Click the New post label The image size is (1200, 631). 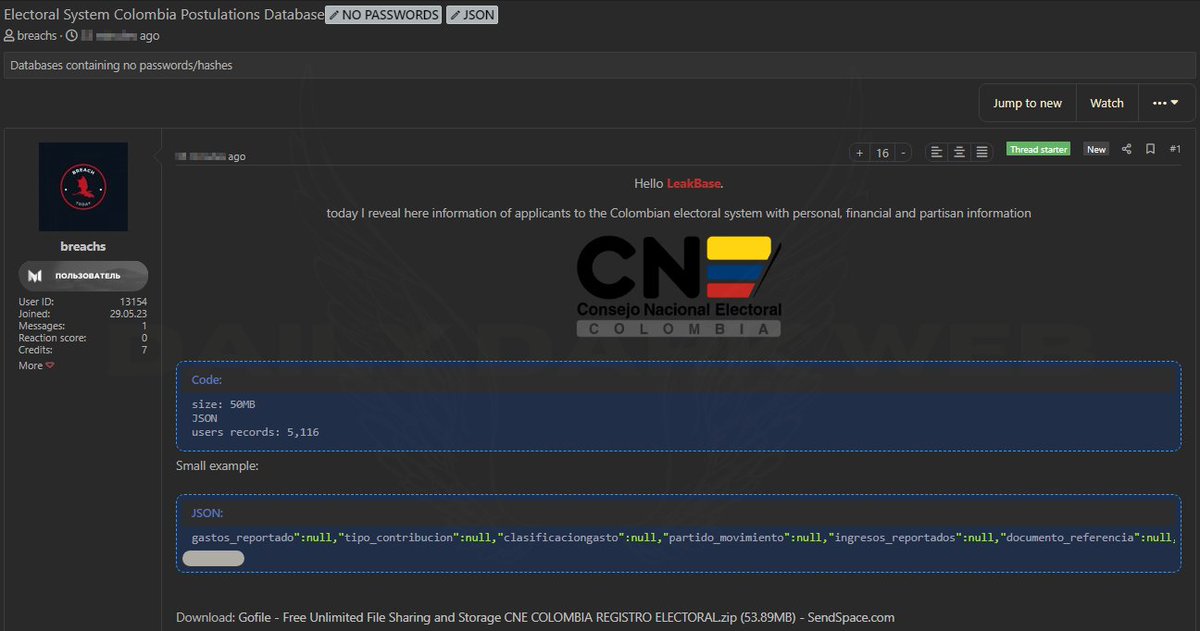pos(1097,149)
